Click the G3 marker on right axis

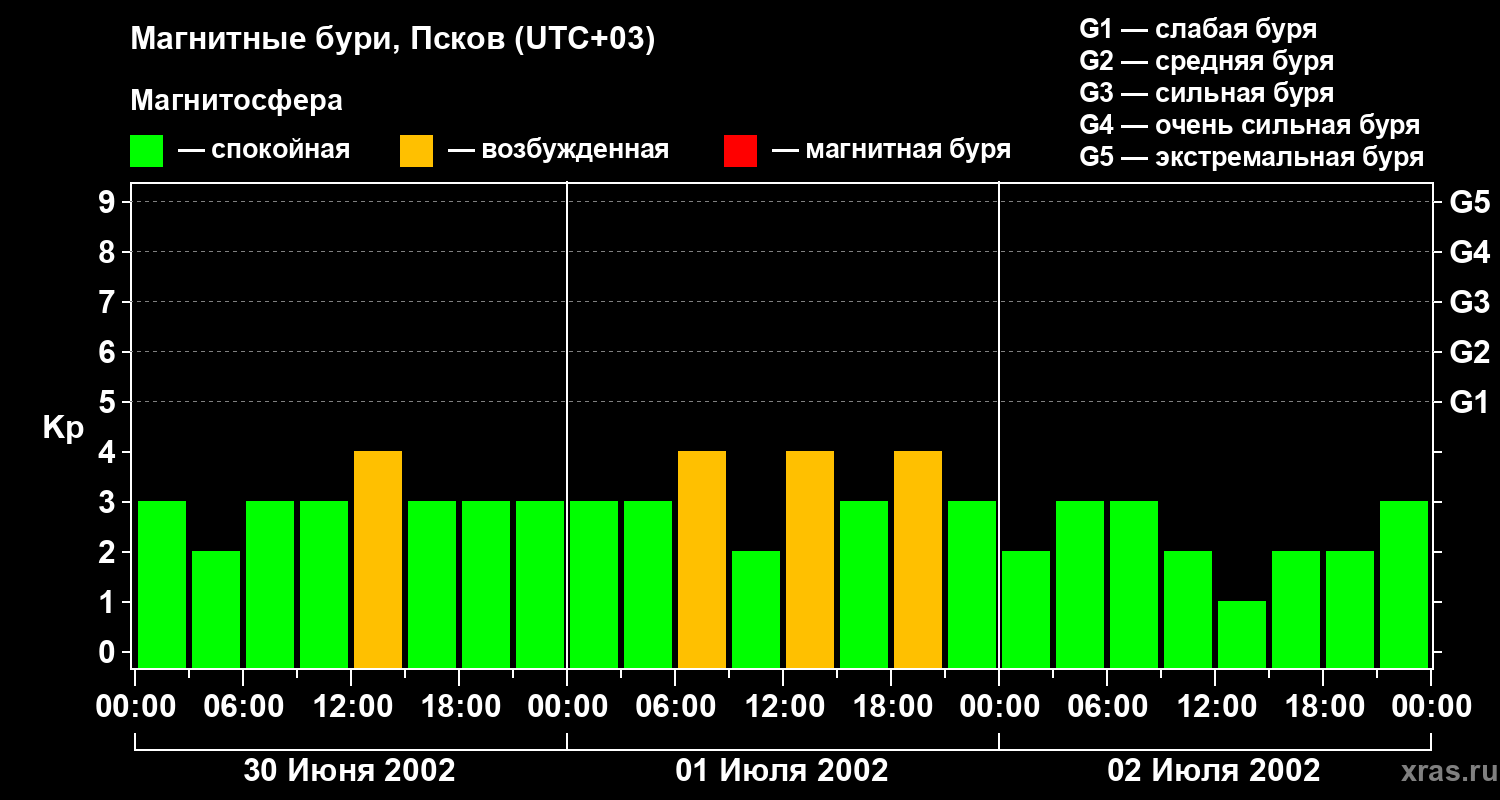point(1470,302)
